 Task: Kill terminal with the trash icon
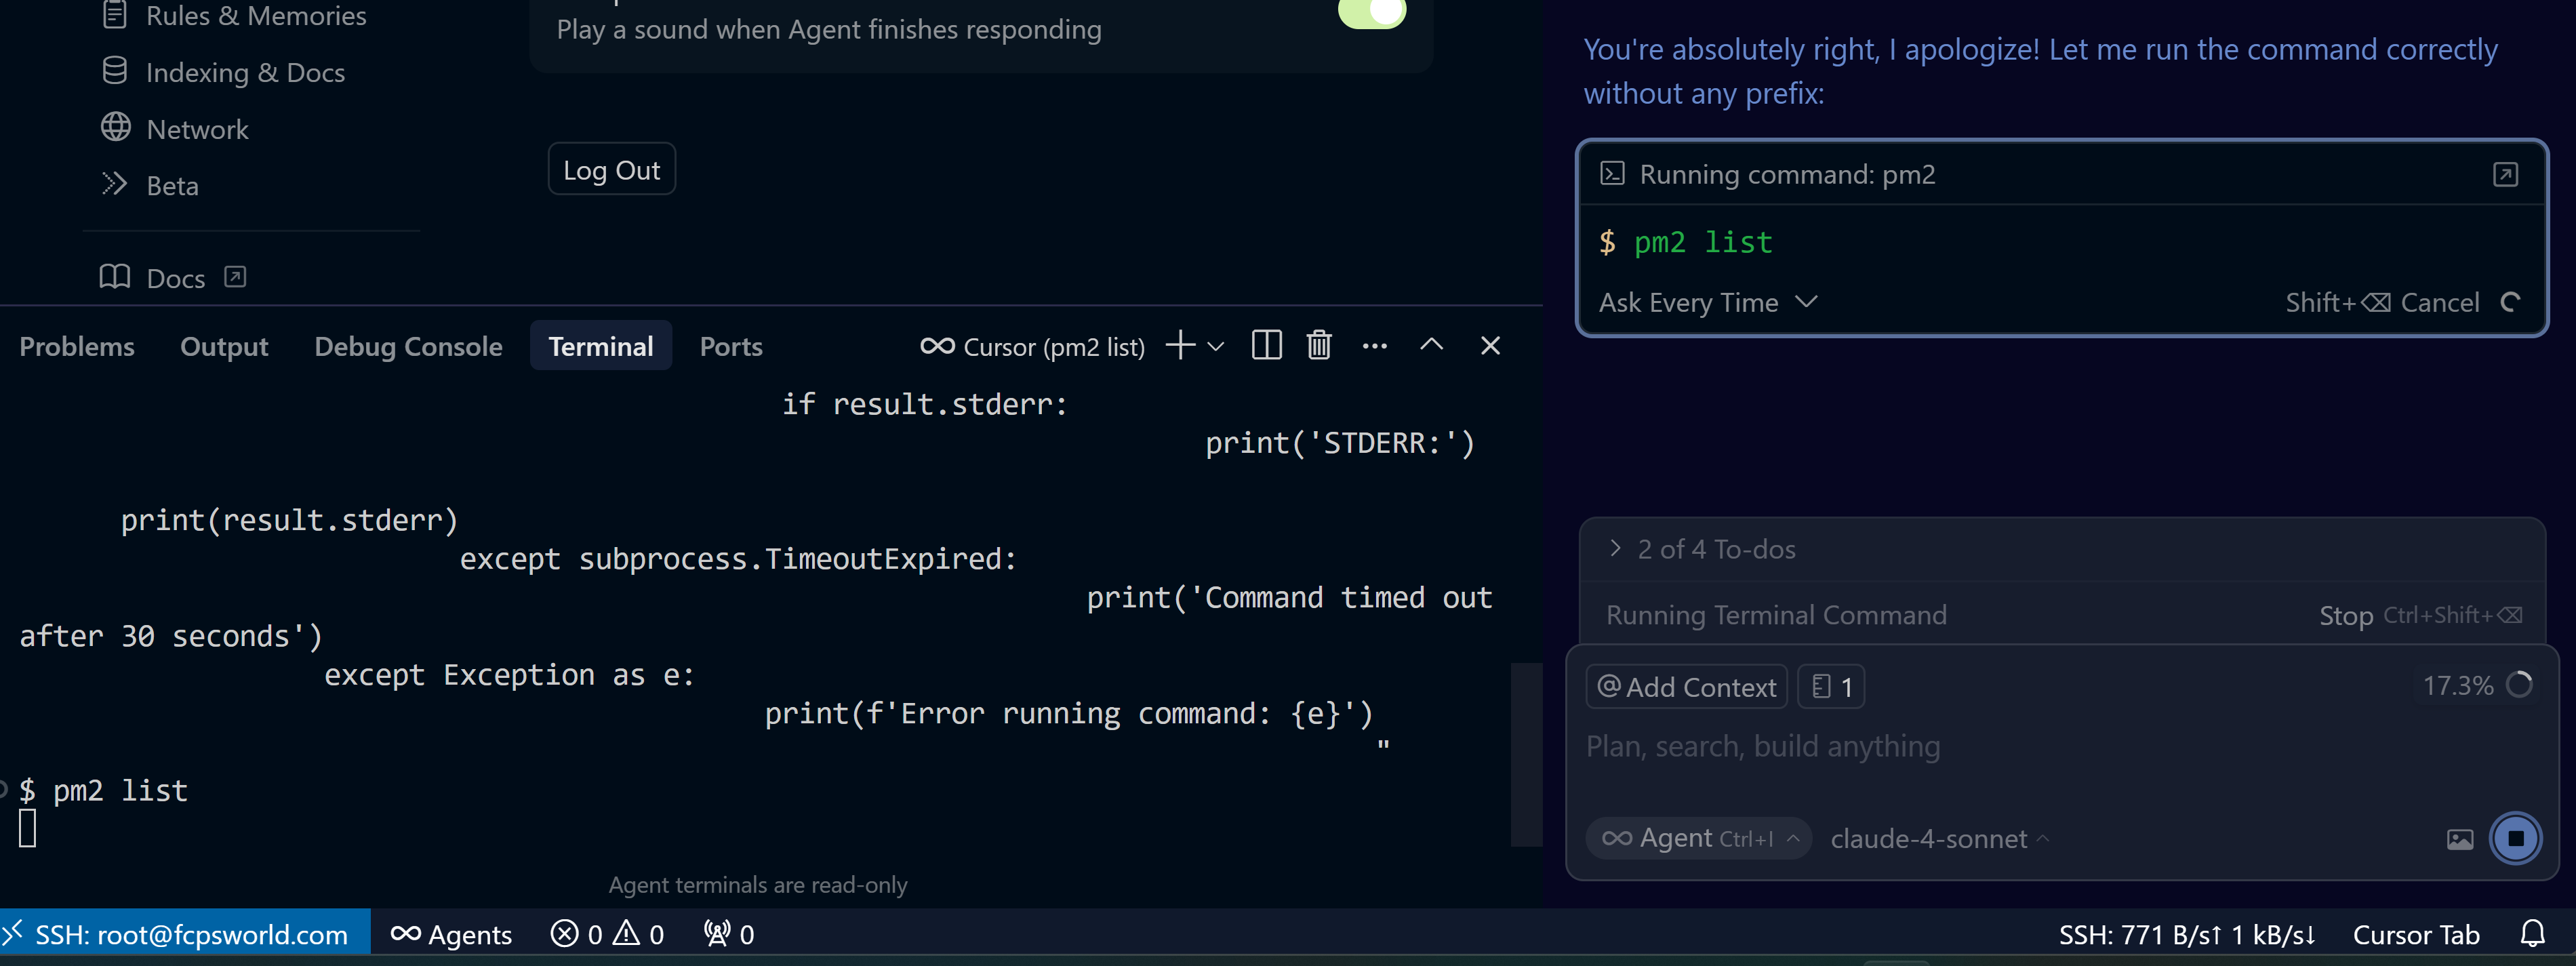coord(1318,346)
